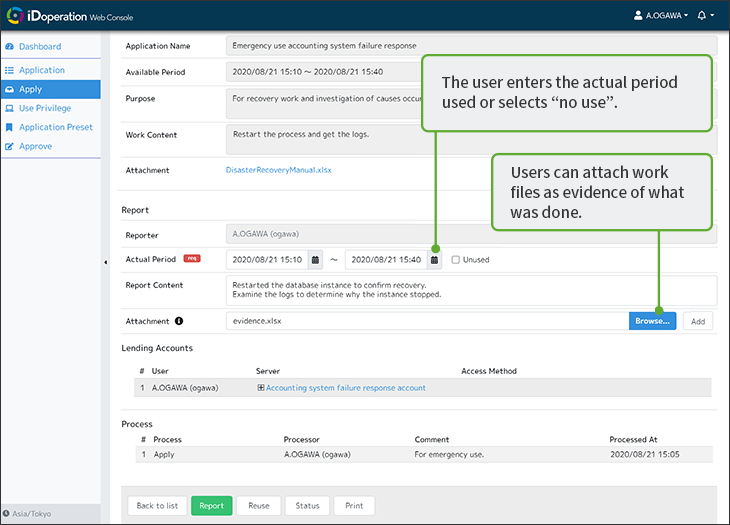Click the Actual Period start date field
730x525 pixels.
click(267, 260)
